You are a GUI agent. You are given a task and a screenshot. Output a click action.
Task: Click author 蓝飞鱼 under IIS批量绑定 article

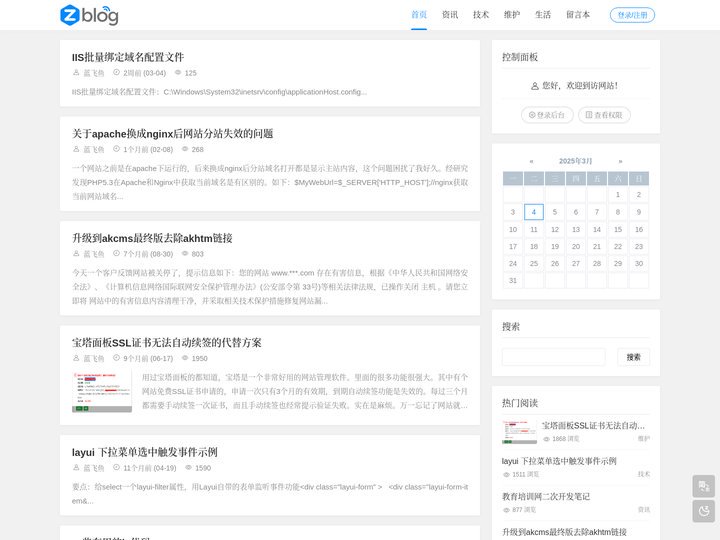click(x=94, y=73)
